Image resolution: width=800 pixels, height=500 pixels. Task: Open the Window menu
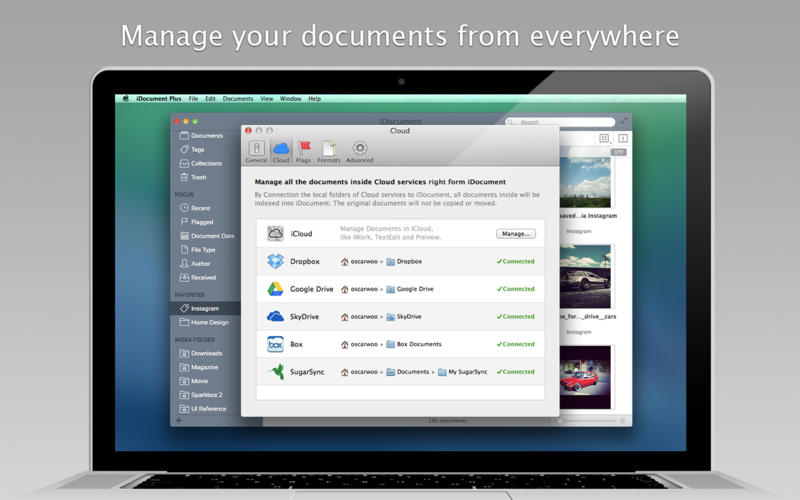click(x=290, y=98)
